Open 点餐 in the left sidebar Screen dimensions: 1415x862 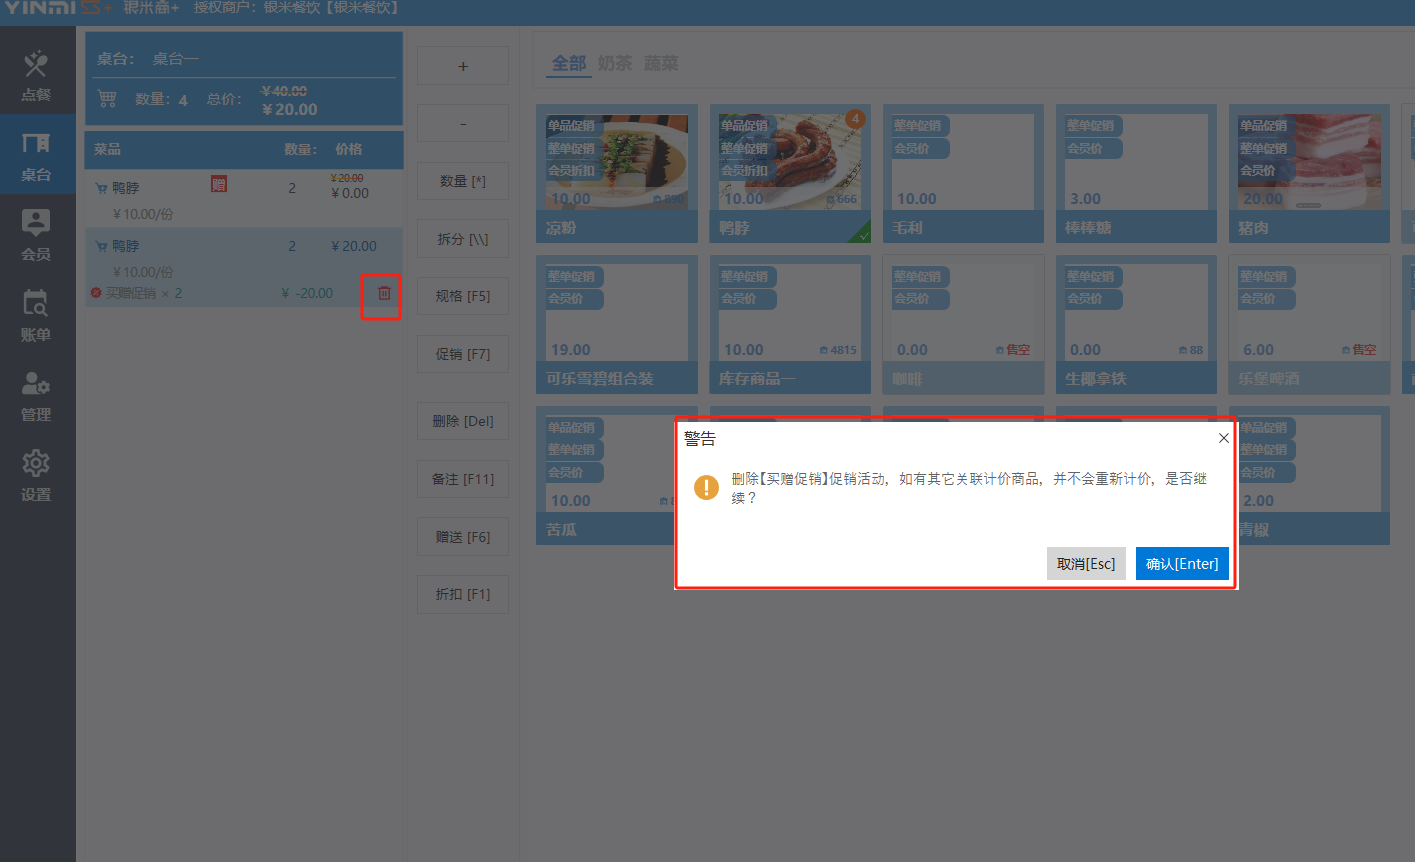tap(36, 76)
